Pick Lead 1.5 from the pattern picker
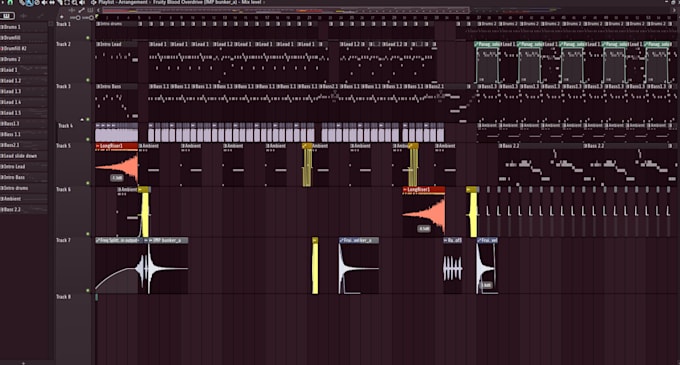Viewport: 680px width, 365px height. (23, 113)
